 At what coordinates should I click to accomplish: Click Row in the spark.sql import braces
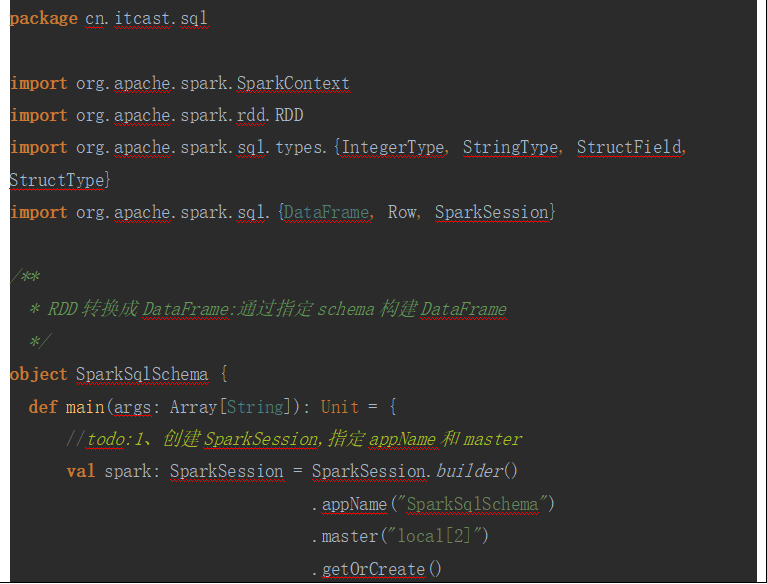pyautogui.click(x=402, y=212)
